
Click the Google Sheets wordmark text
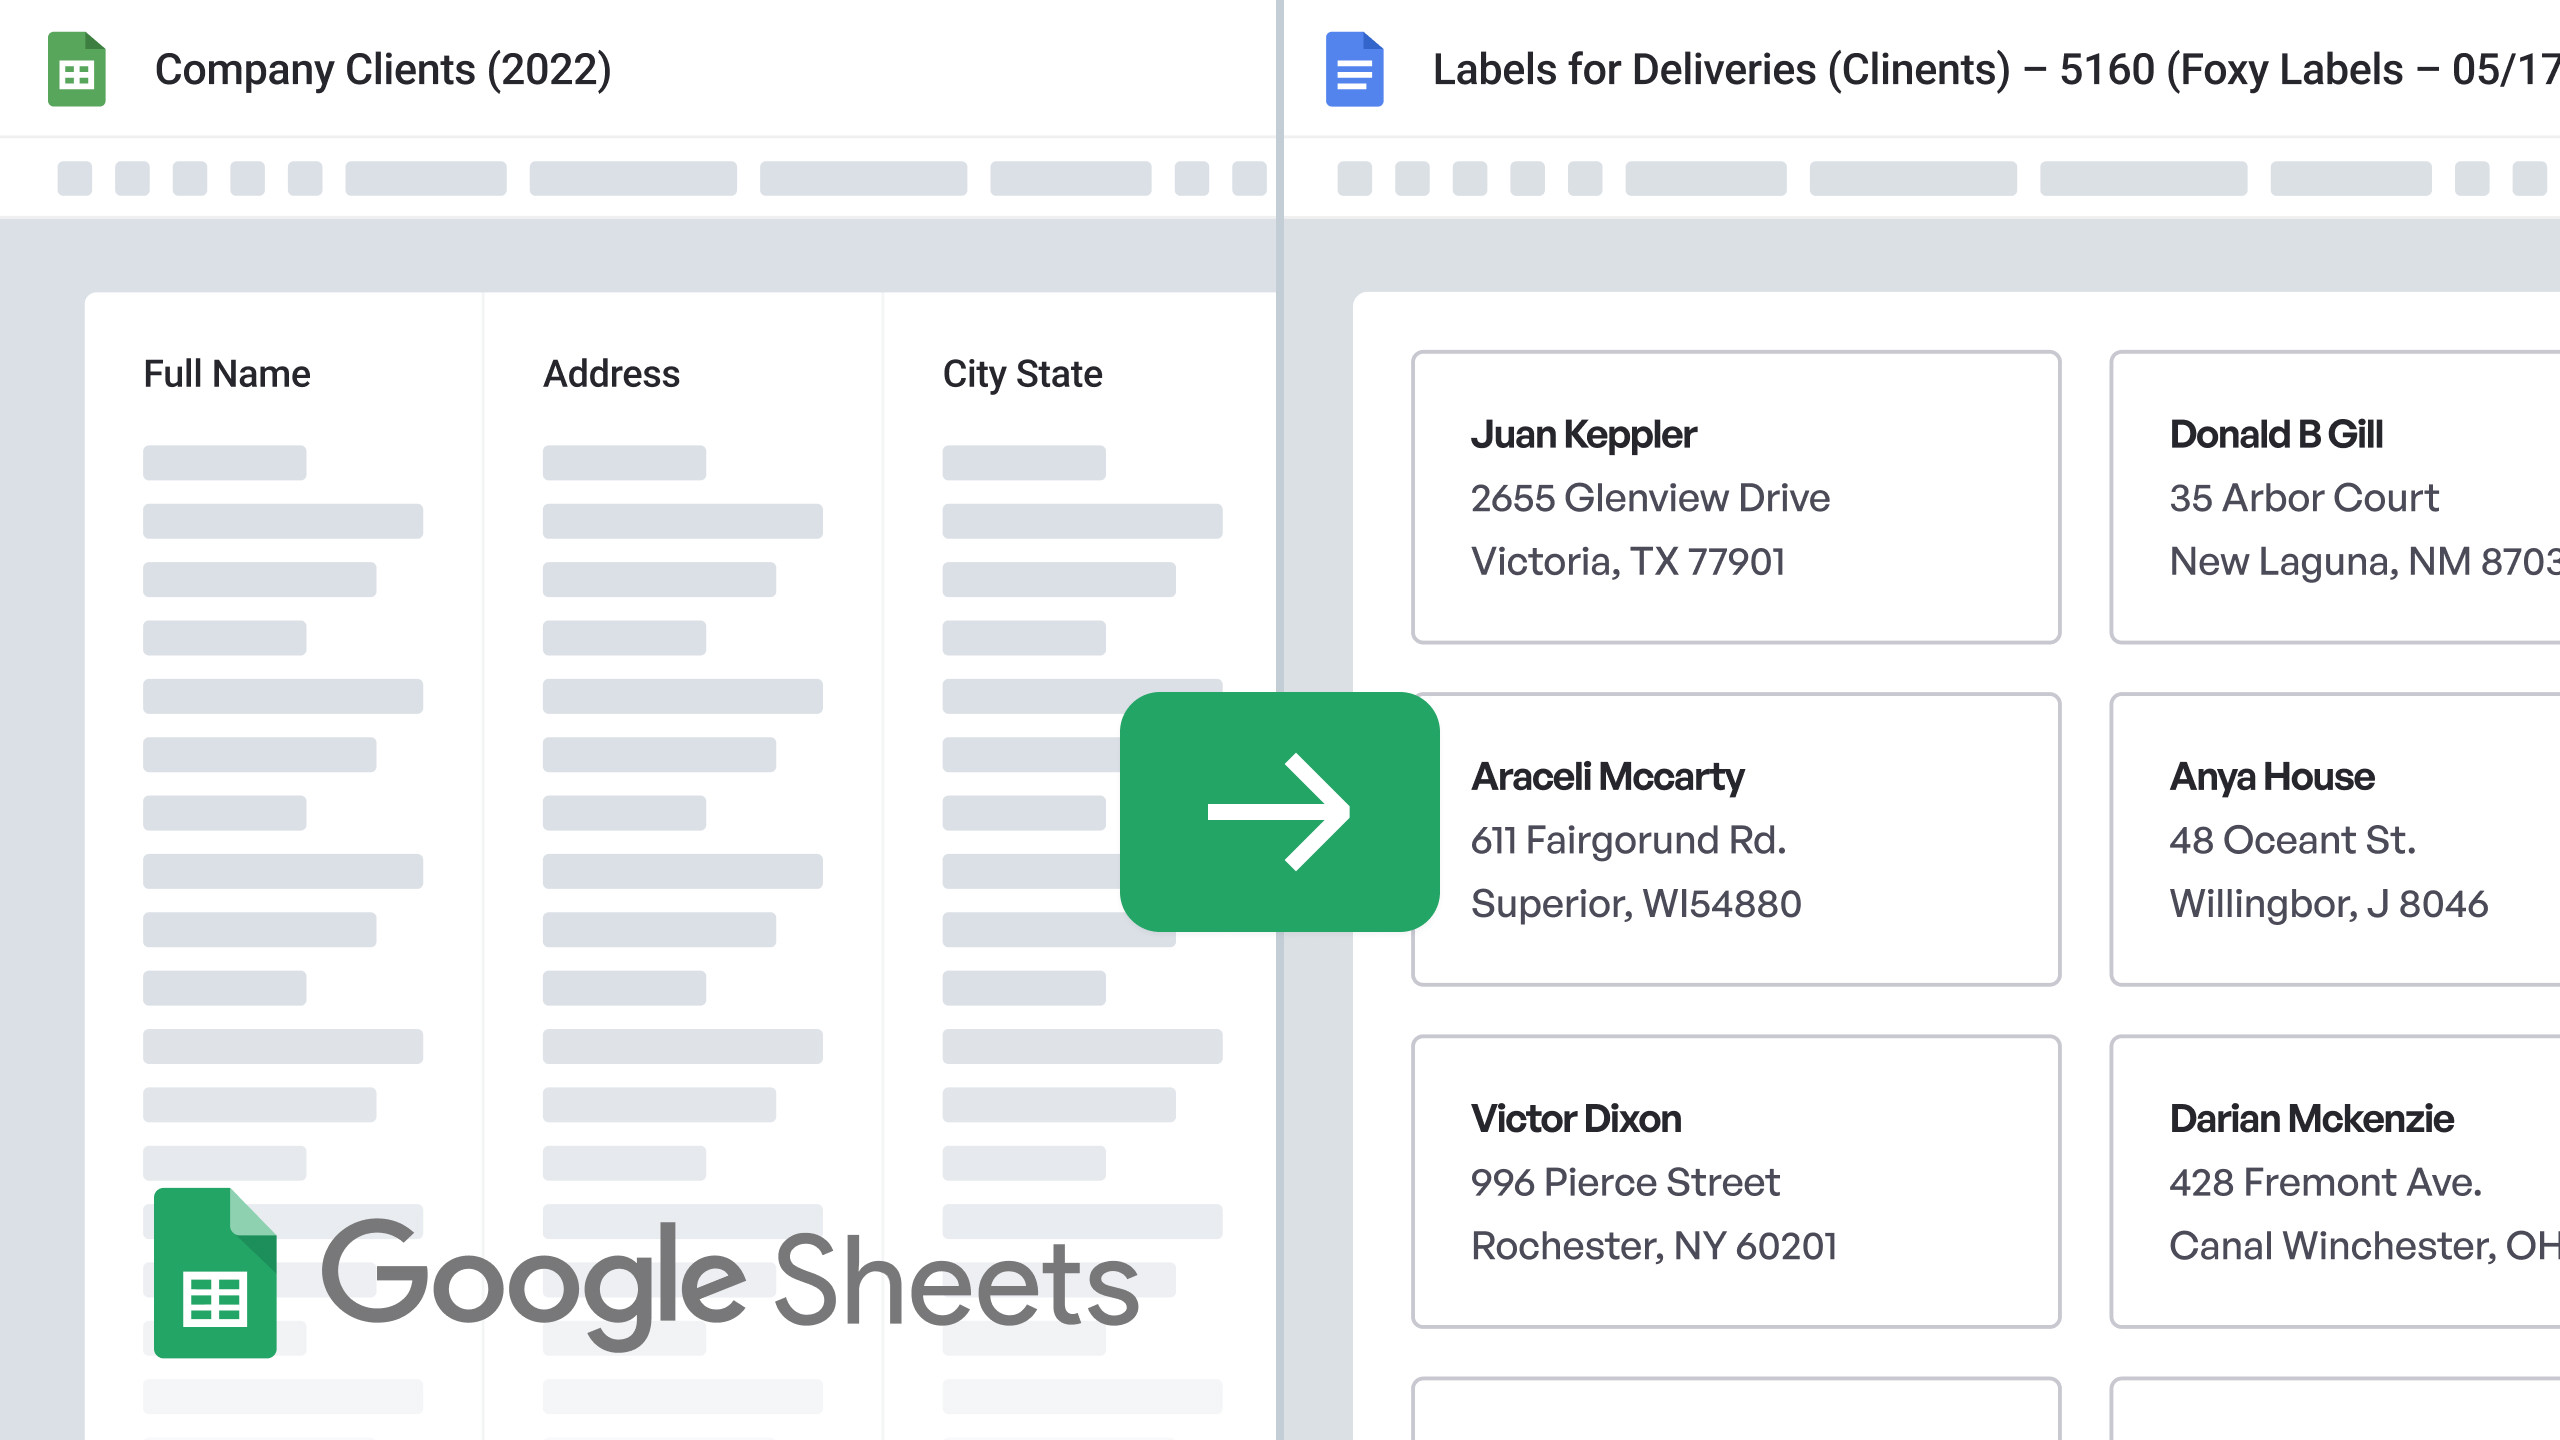pos(730,1282)
